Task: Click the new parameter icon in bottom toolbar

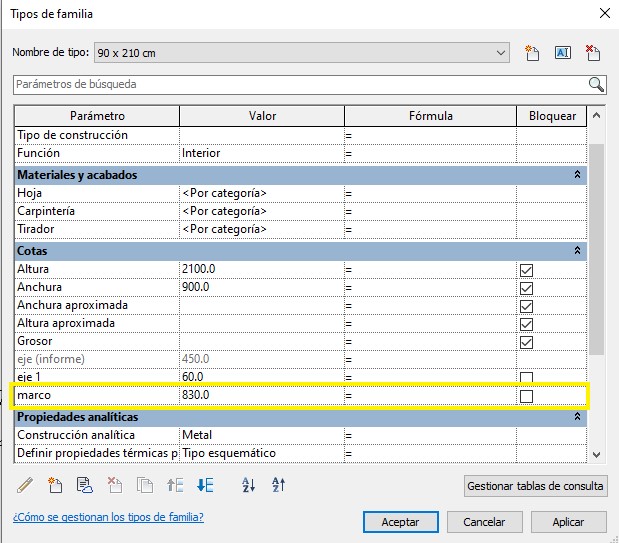Action: (x=56, y=485)
